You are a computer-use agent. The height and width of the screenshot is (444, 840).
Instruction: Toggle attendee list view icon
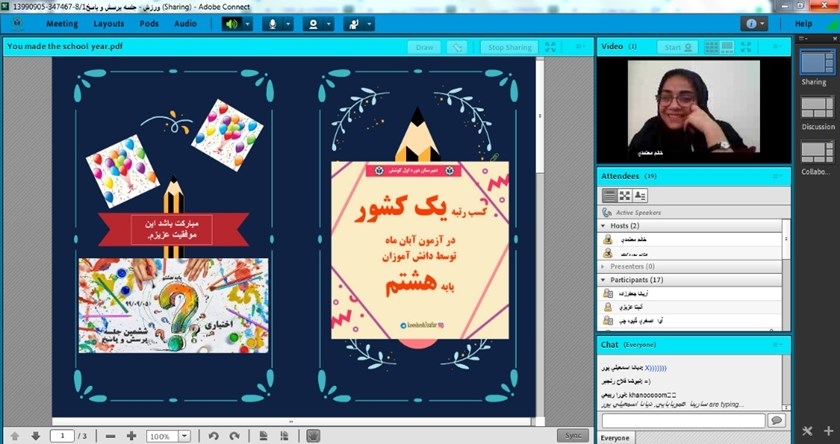608,194
